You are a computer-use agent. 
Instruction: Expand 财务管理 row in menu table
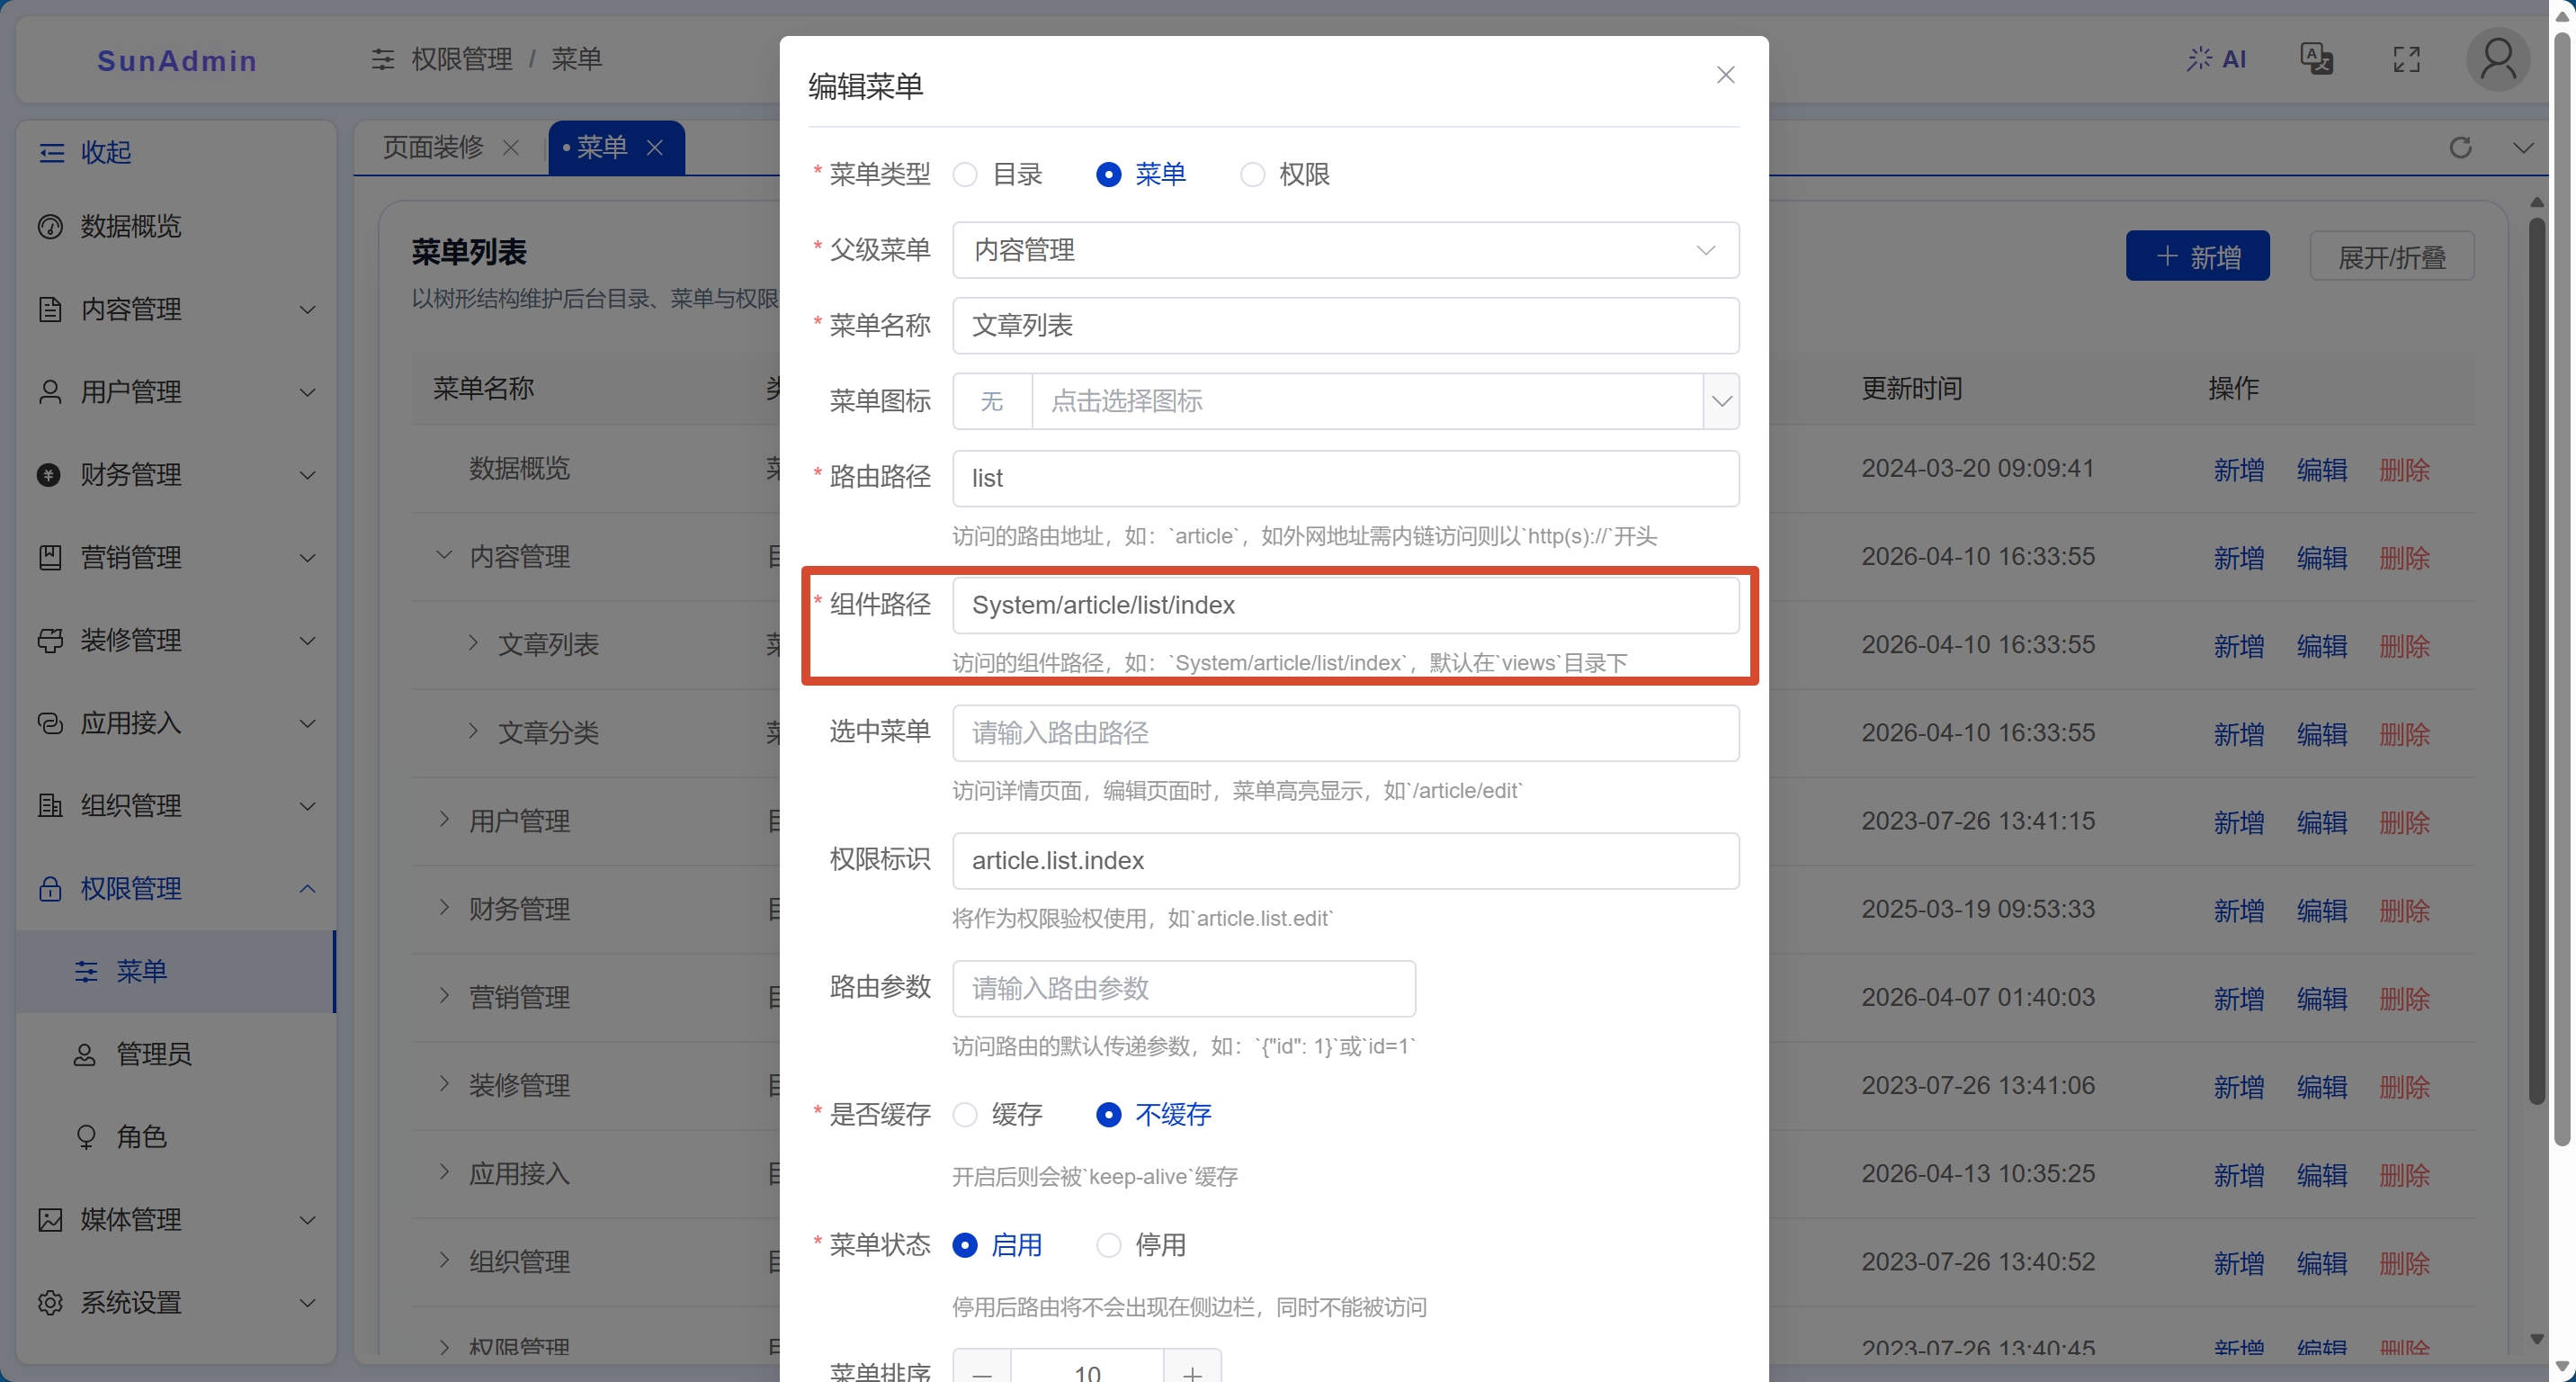444,908
